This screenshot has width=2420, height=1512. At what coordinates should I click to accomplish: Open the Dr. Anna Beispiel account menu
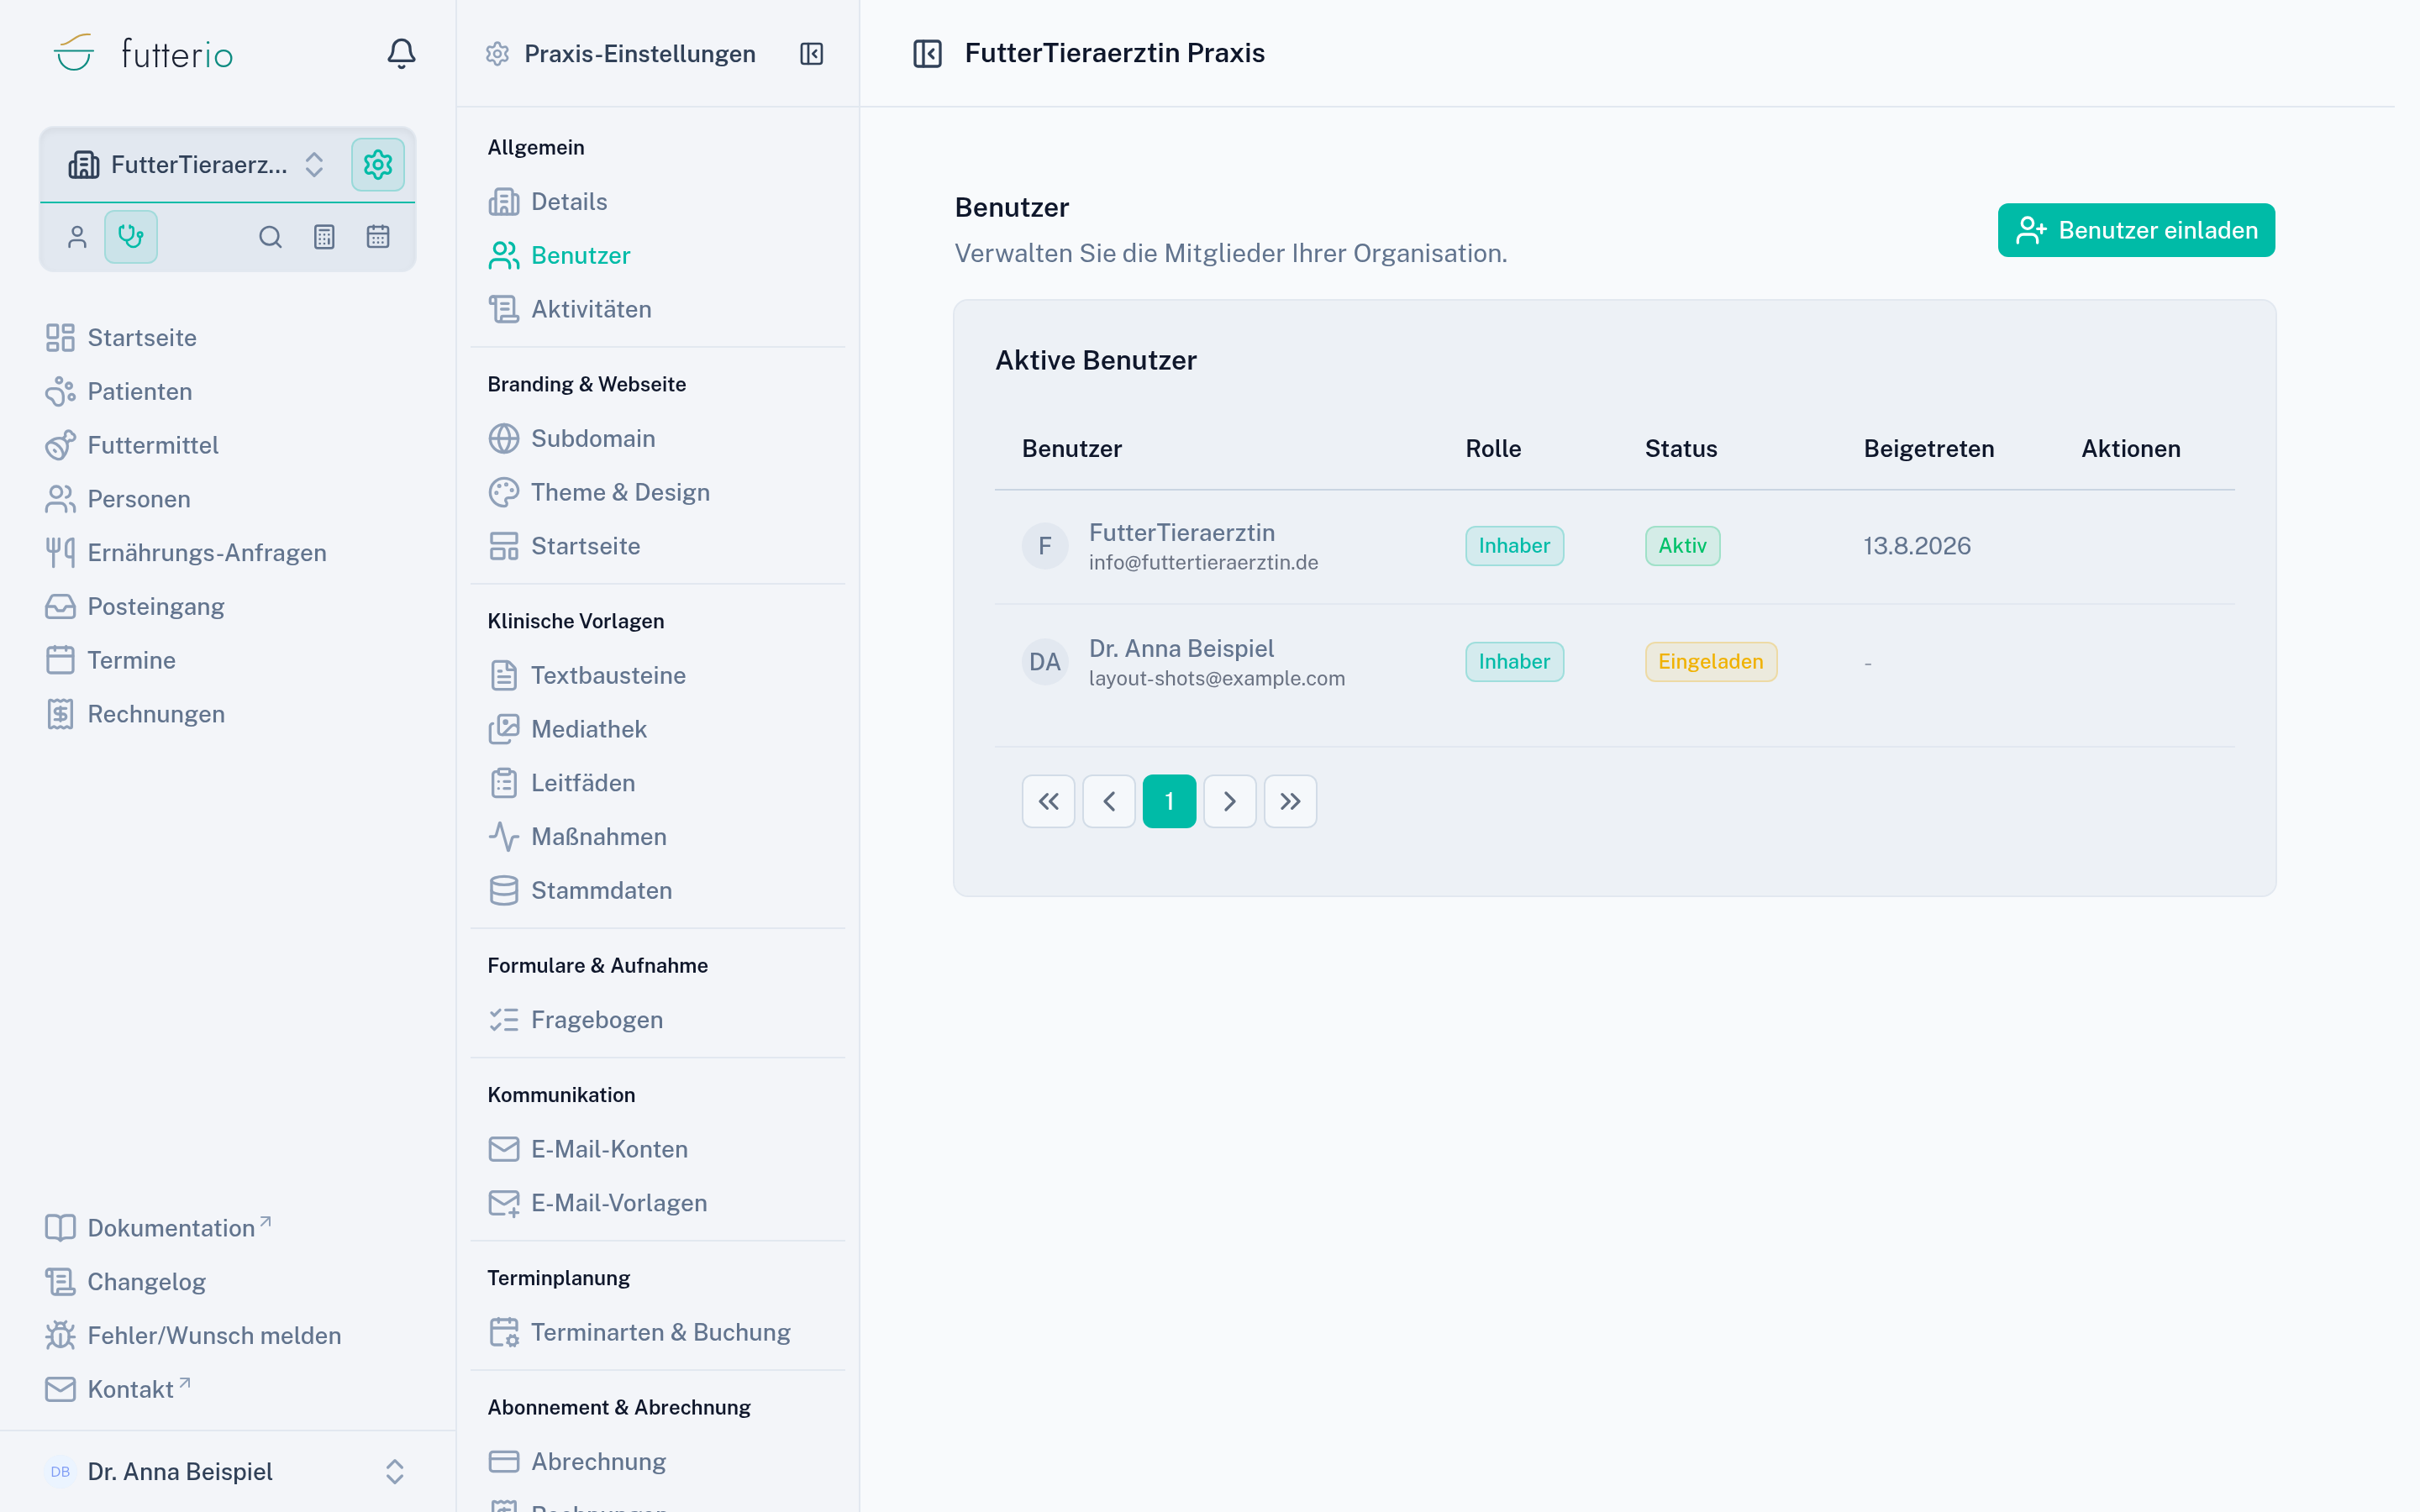pos(227,1471)
